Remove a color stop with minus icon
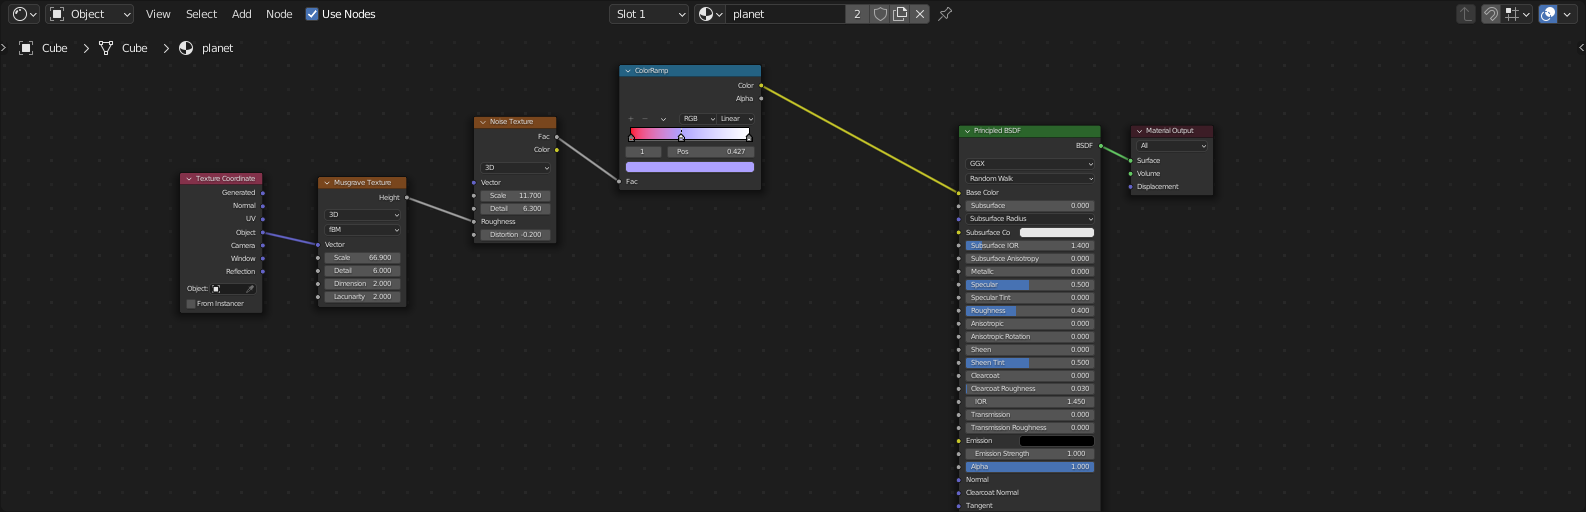The image size is (1586, 512). click(645, 119)
